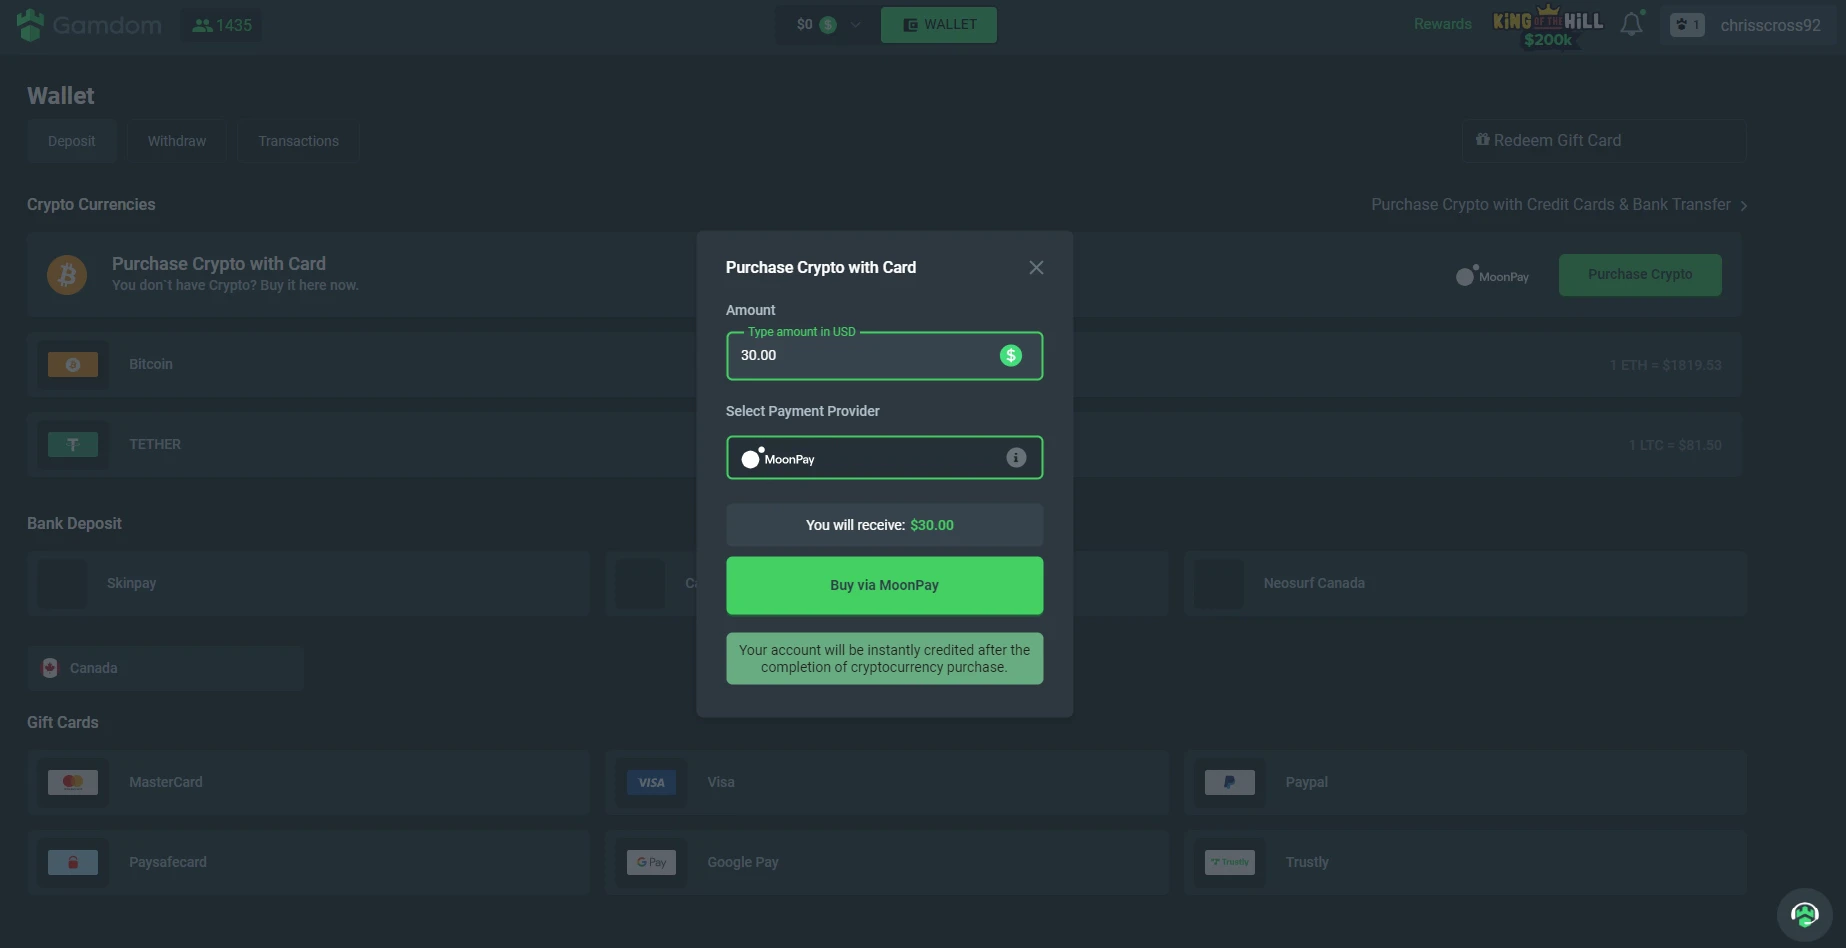Screen dimensions: 1846x948
Task: Click the green dollar icon in amount field
Action: tap(1011, 355)
